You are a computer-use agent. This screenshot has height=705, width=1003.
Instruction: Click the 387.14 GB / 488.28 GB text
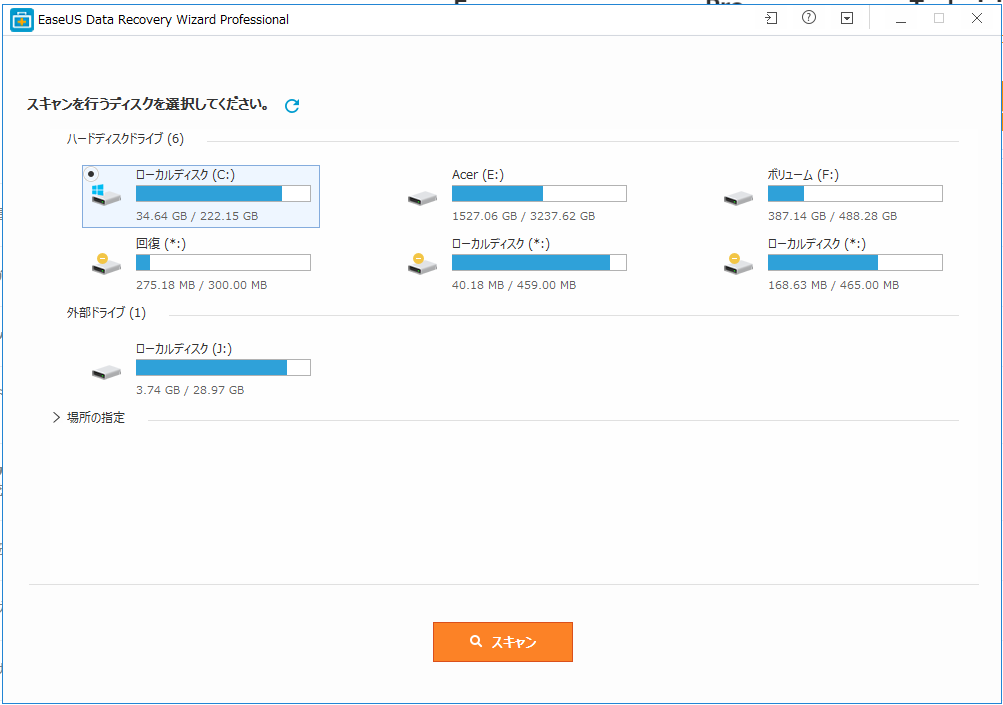(833, 216)
